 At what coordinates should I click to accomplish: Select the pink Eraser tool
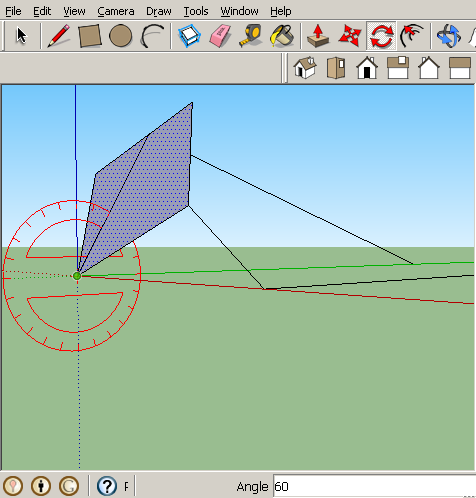tap(220, 36)
